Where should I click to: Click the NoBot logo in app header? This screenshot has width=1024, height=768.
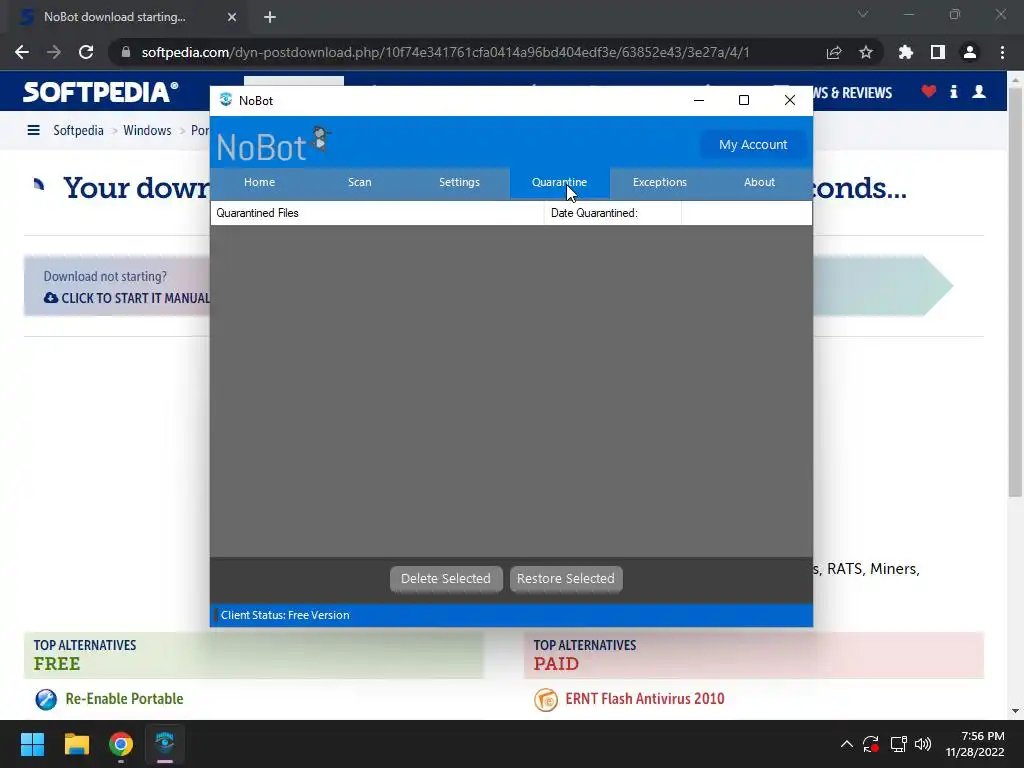click(274, 144)
